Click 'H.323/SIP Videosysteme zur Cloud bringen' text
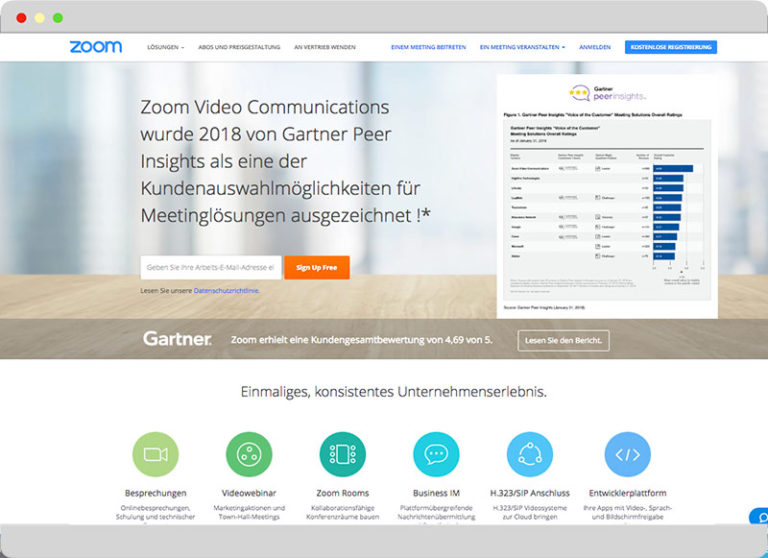Viewport: 768px width, 558px height. click(x=529, y=512)
